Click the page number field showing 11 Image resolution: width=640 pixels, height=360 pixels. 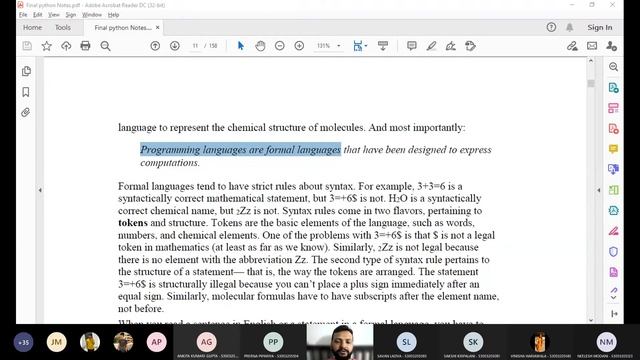tap(195, 46)
